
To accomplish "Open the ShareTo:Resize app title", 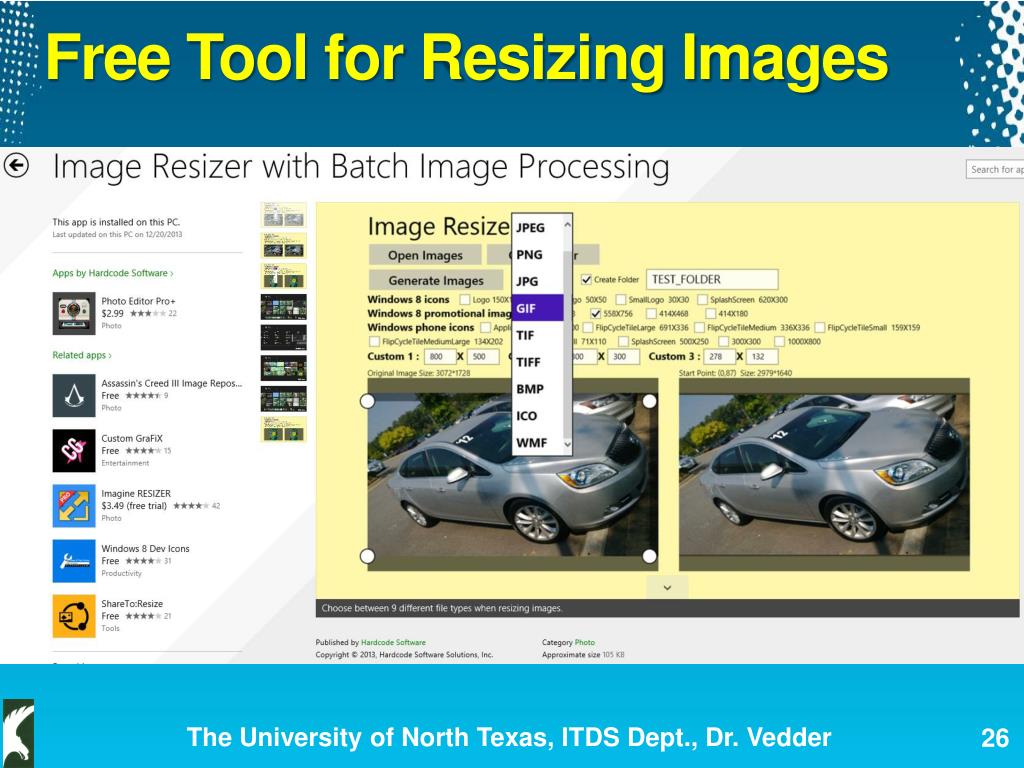I will click(x=132, y=603).
